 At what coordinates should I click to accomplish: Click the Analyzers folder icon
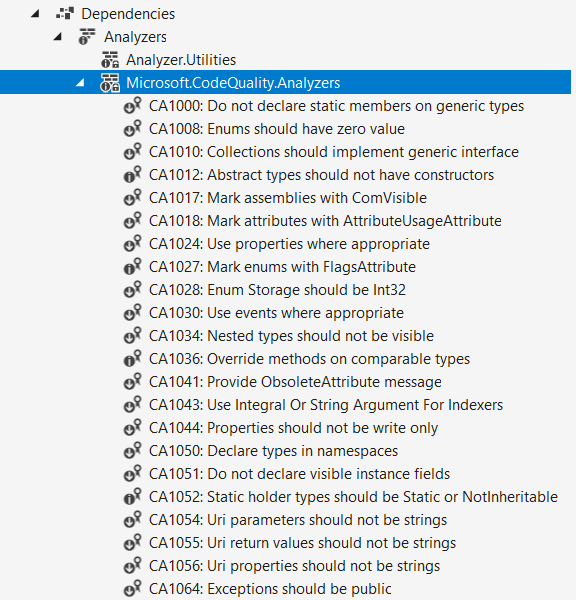(87, 37)
